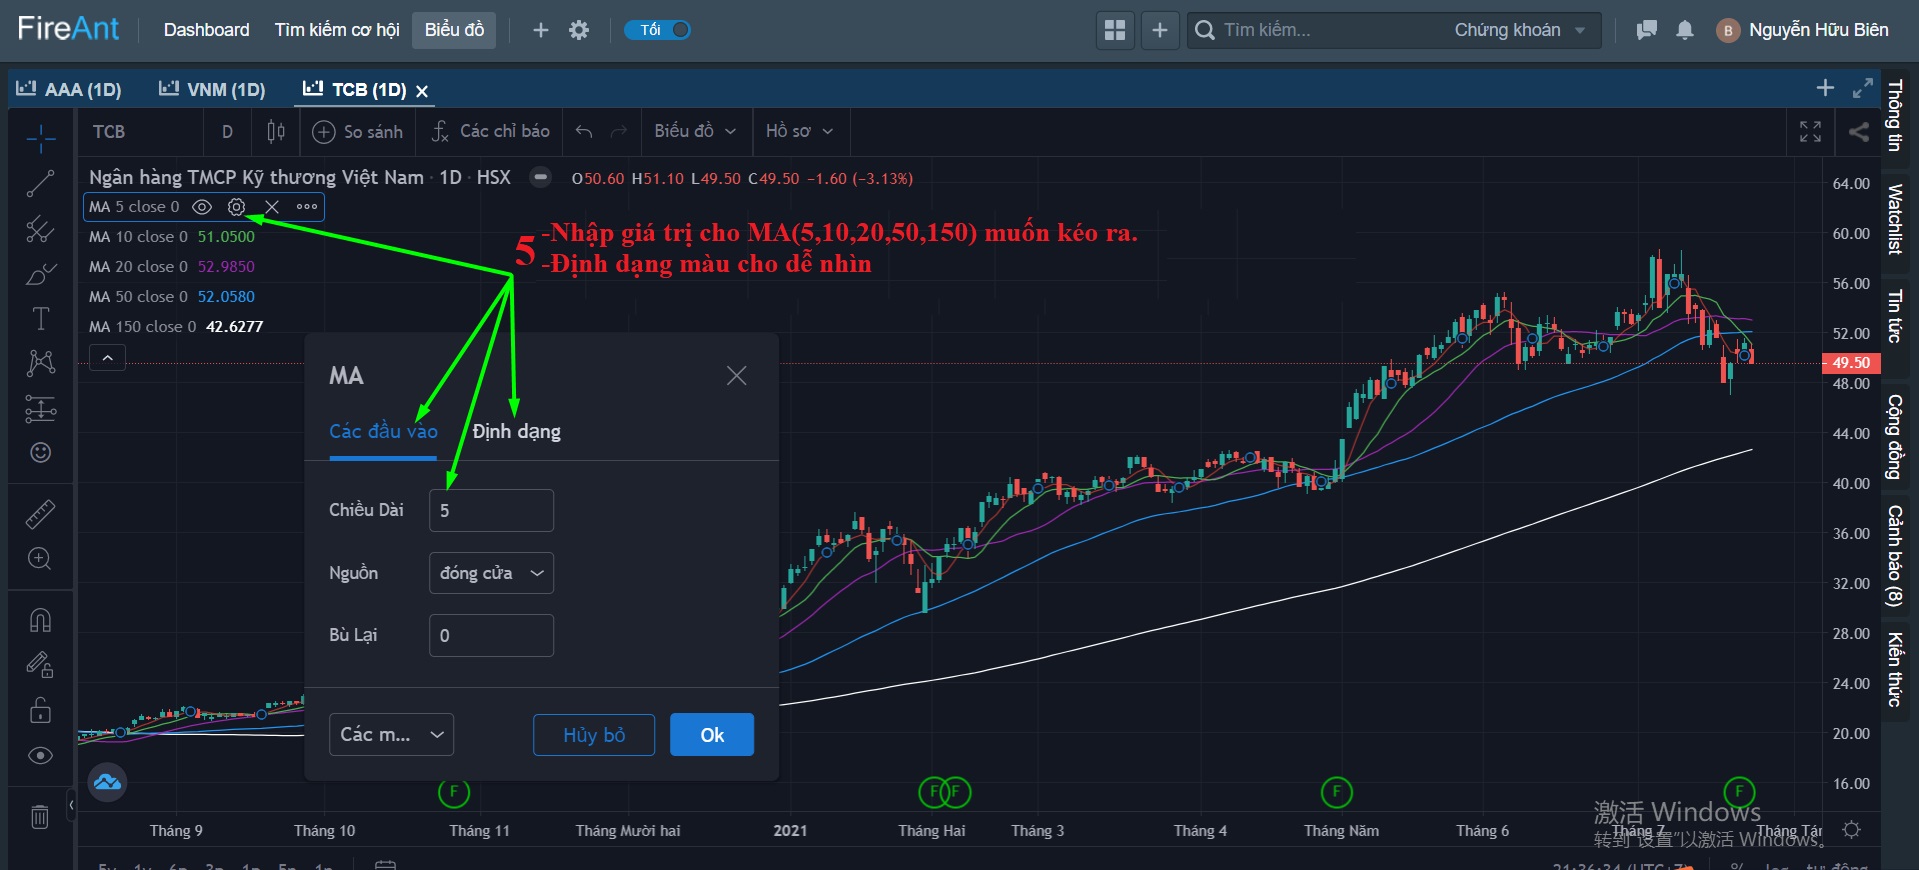Viewport: 1919px width, 870px height.
Task: Select the trend line drawing tool
Action: [40, 184]
